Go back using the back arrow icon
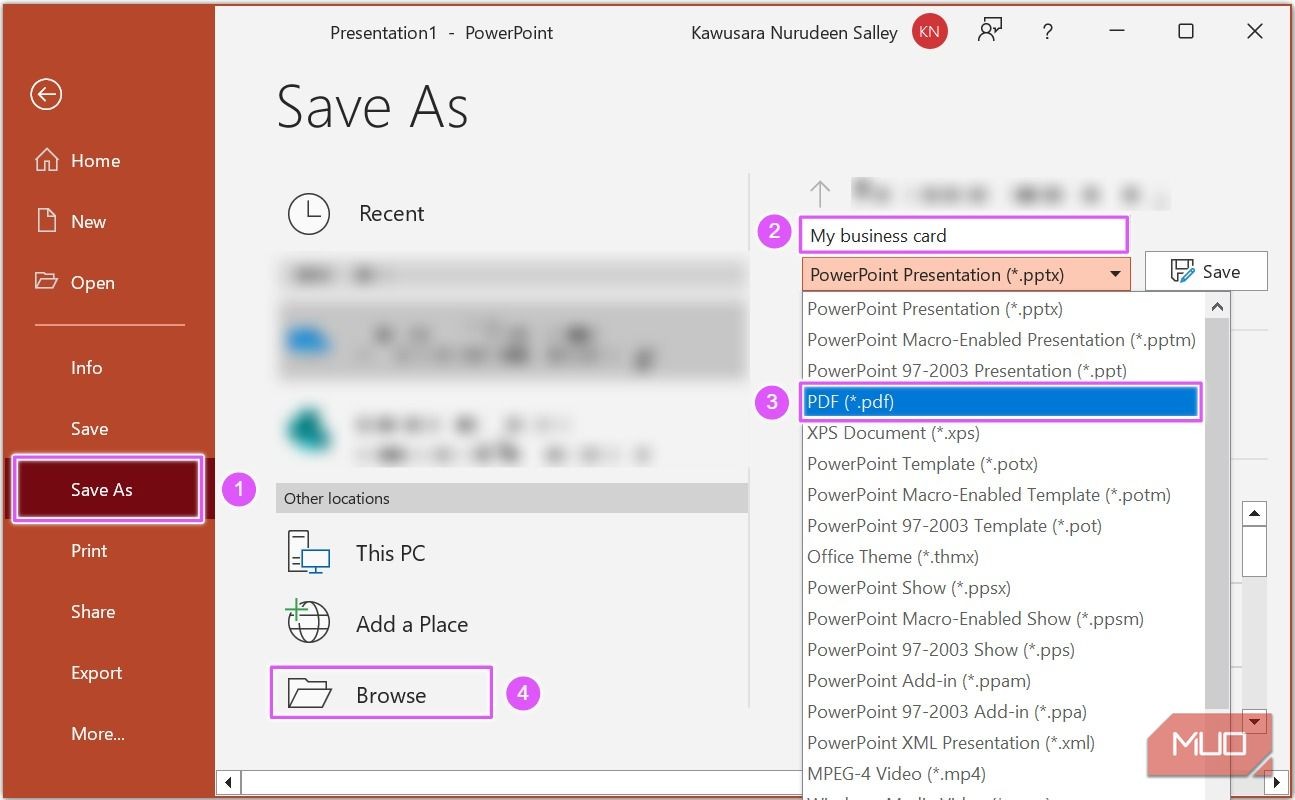This screenshot has width=1295, height=800. [x=46, y=94]
